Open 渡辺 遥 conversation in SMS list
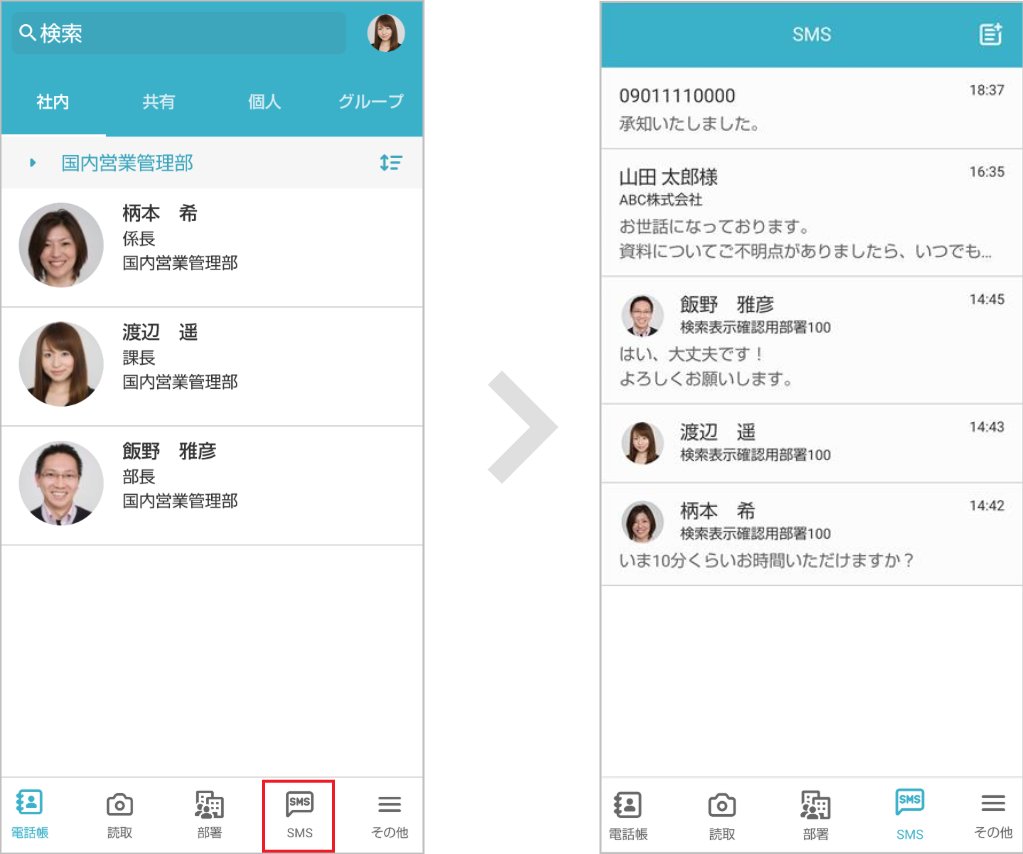 coord(812,443)
